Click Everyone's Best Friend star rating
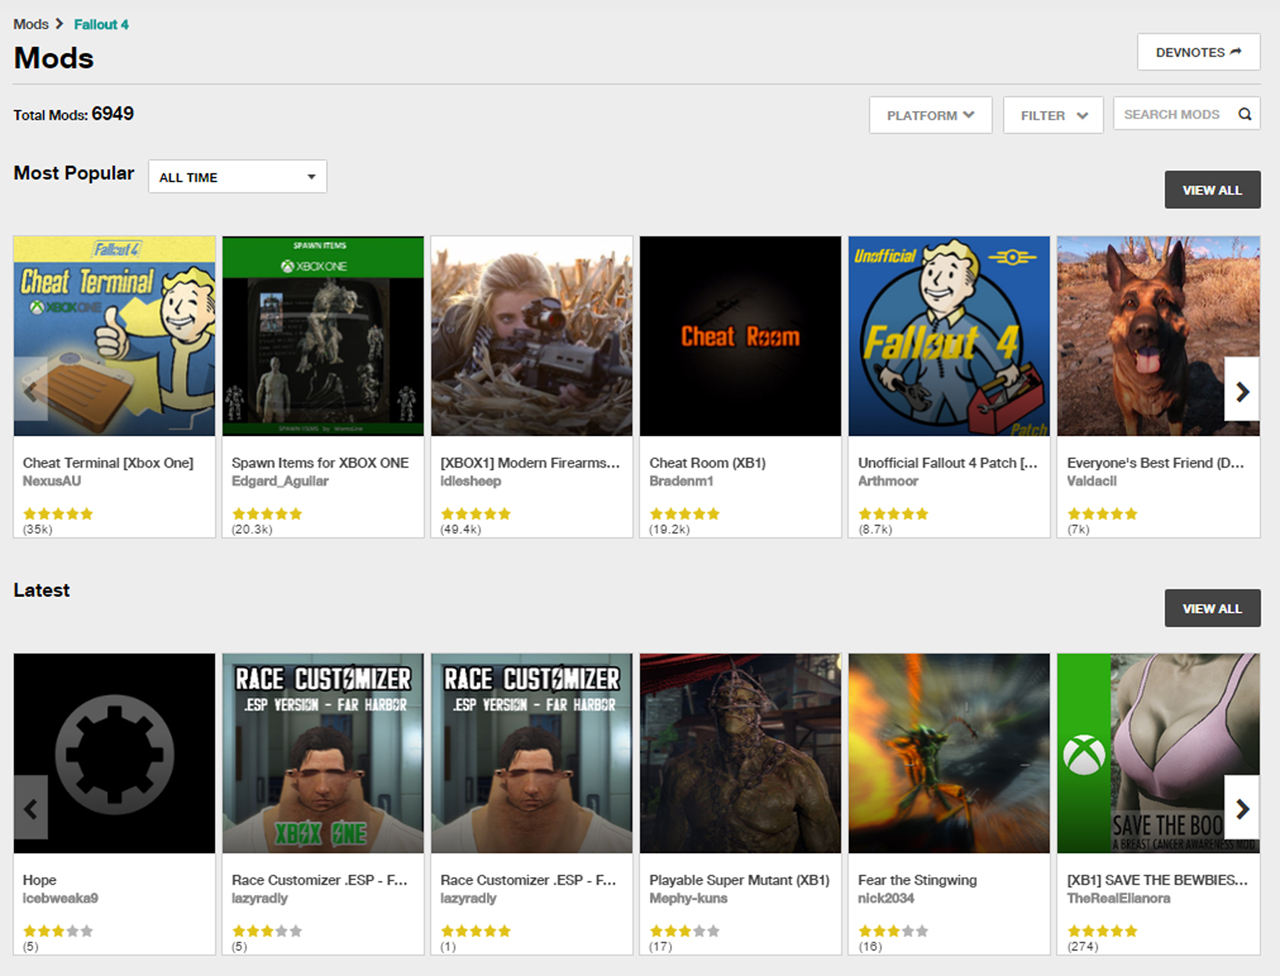This screenshot has width=1280, height=976. coord(1102,514)
